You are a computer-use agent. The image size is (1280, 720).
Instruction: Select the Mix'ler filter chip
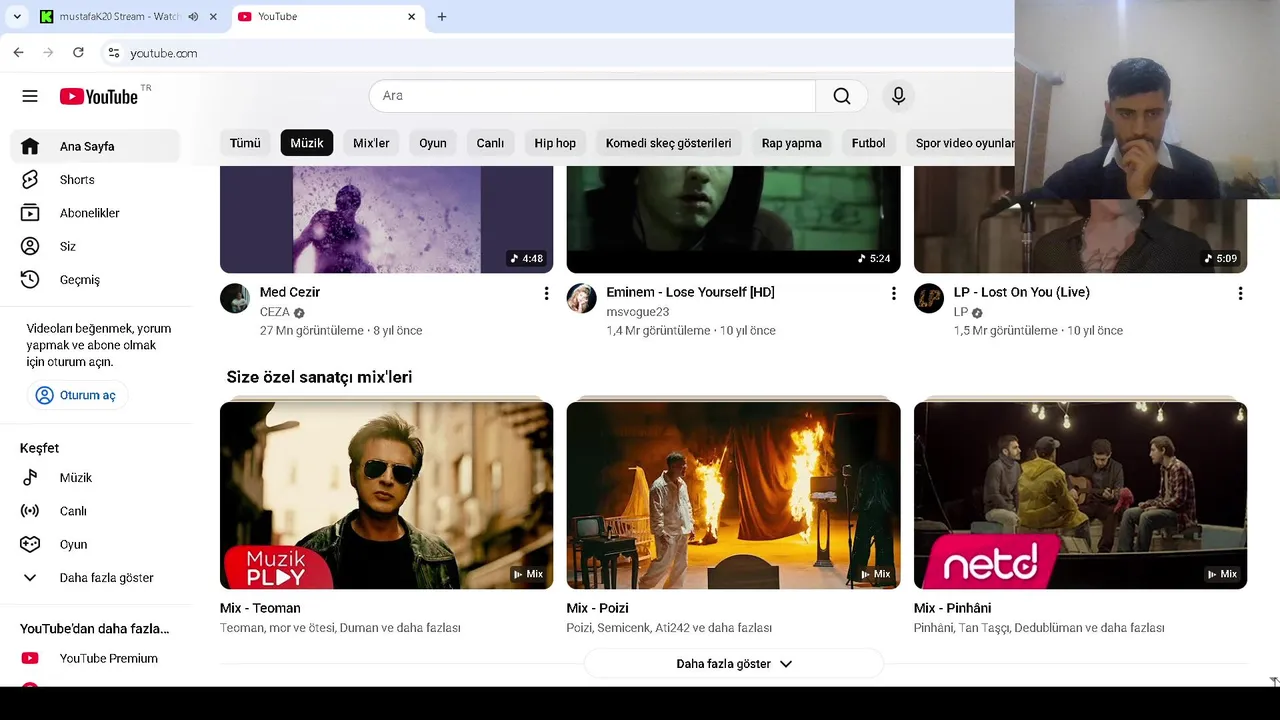[371, 143]
